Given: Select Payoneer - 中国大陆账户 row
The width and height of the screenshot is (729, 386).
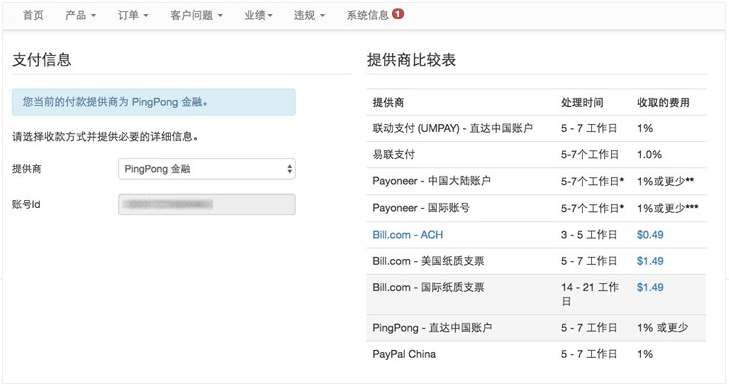Looking at the screenshot, I should tap(536, 181).
